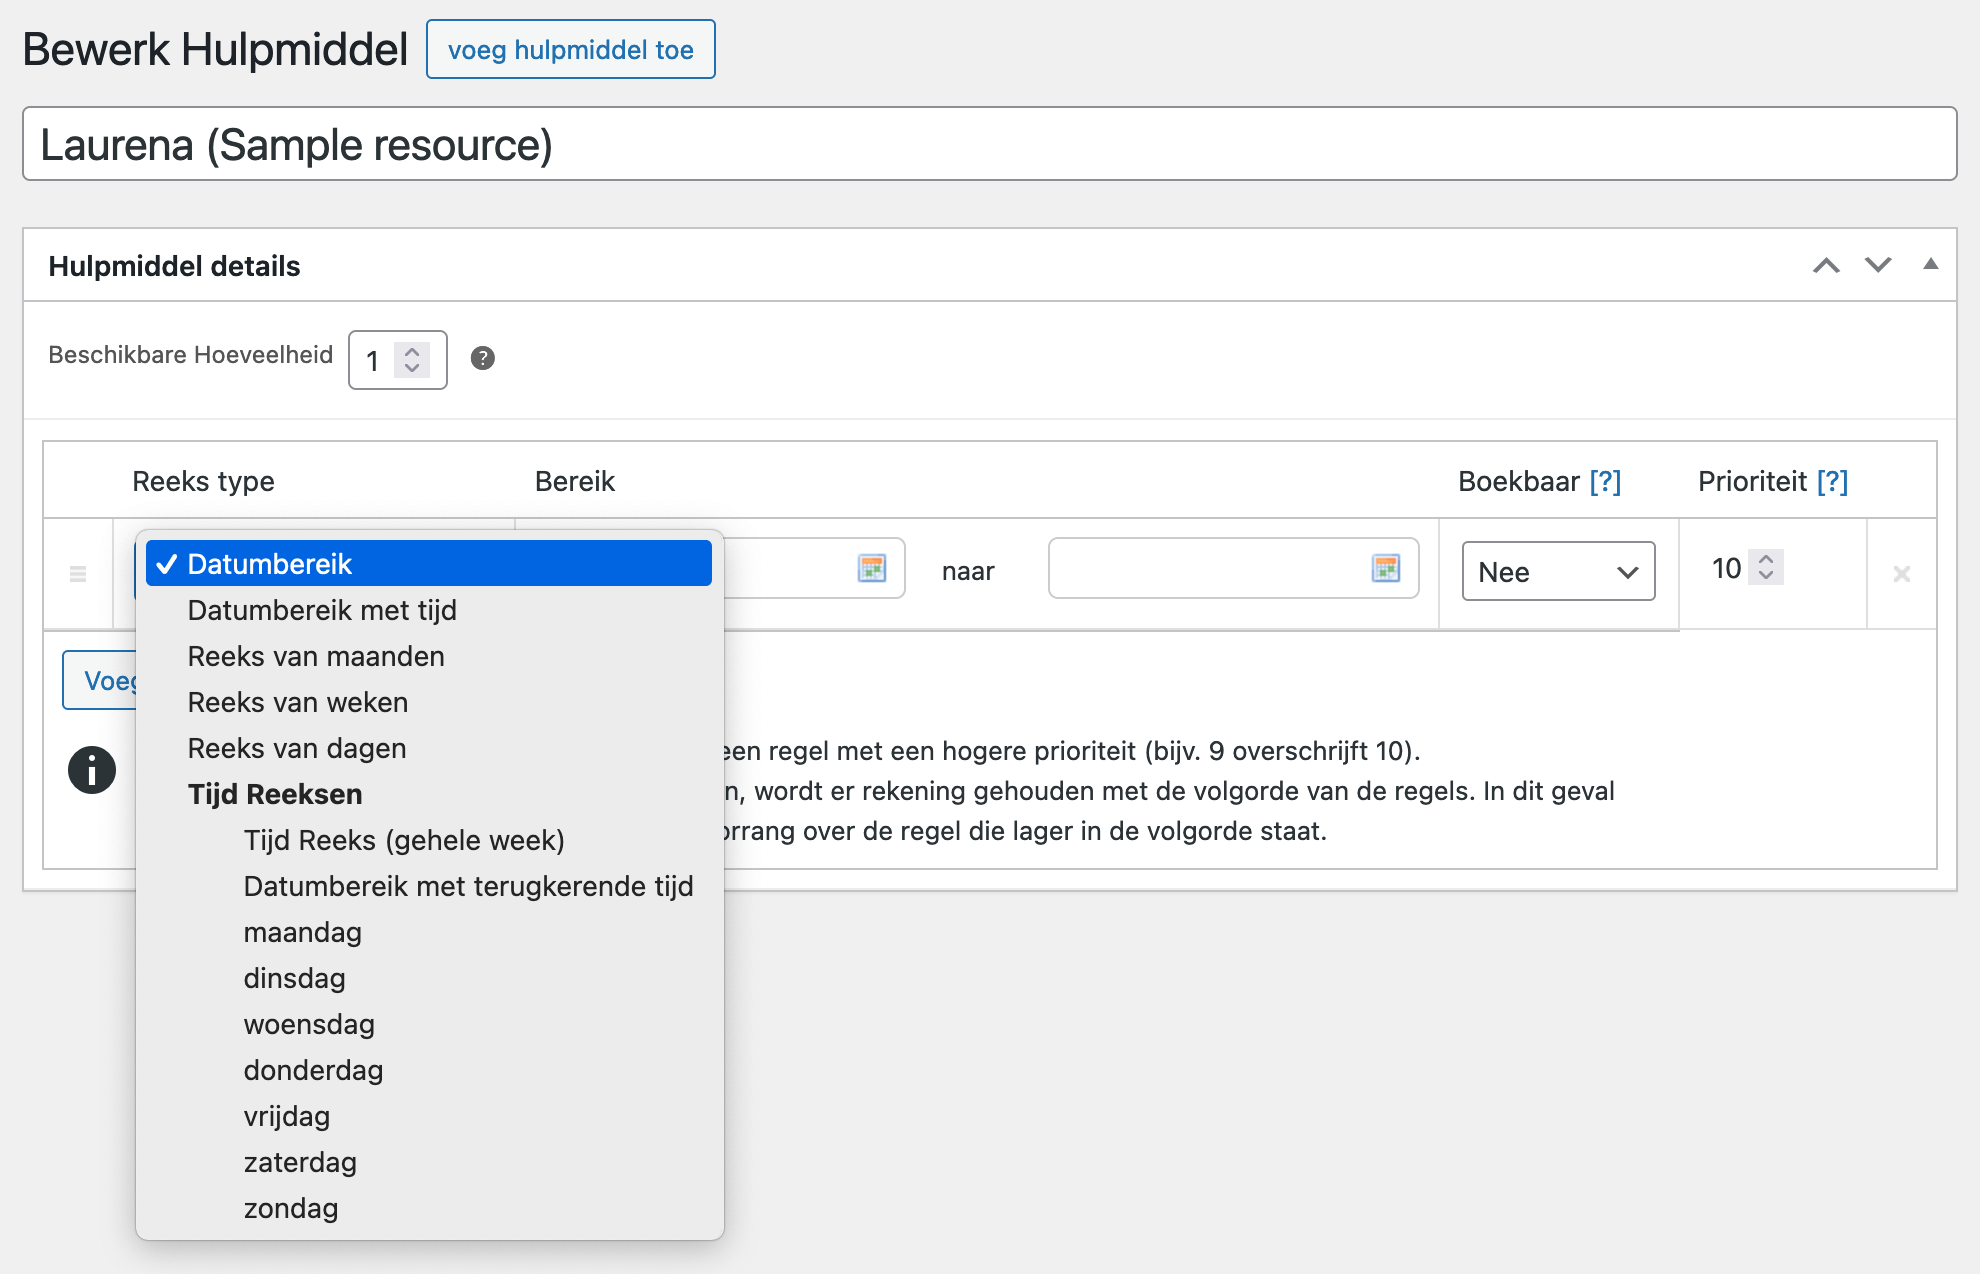
Task: Click the info icon near the priority explanation
Action: coord(91,769)
